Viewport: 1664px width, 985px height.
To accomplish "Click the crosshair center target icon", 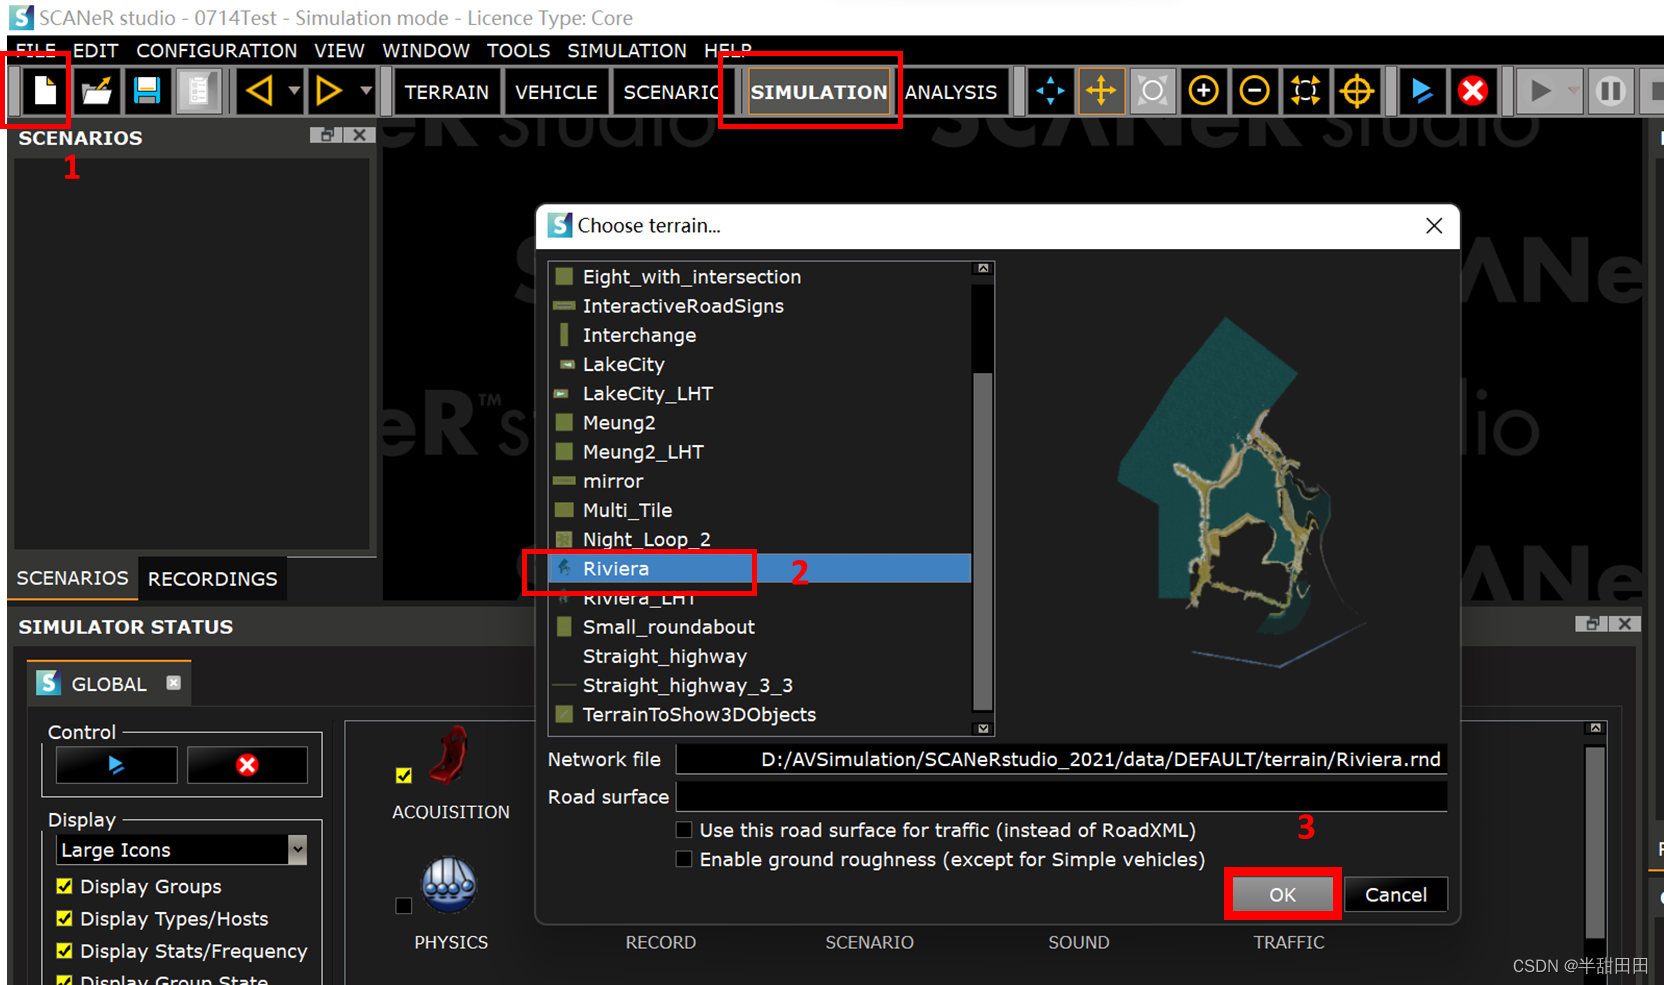I will click(1356, 91).
